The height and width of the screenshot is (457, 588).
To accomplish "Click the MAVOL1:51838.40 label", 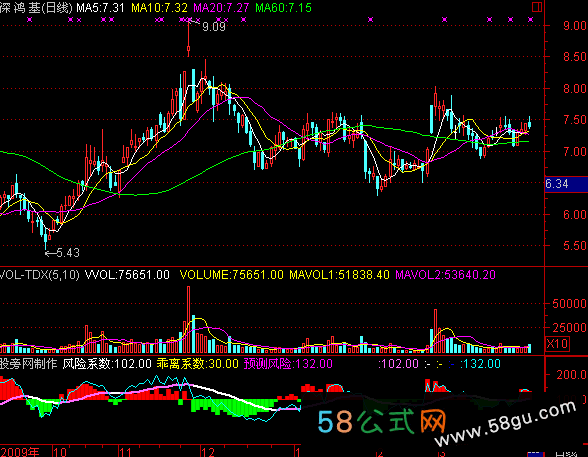I will point(339,275).
